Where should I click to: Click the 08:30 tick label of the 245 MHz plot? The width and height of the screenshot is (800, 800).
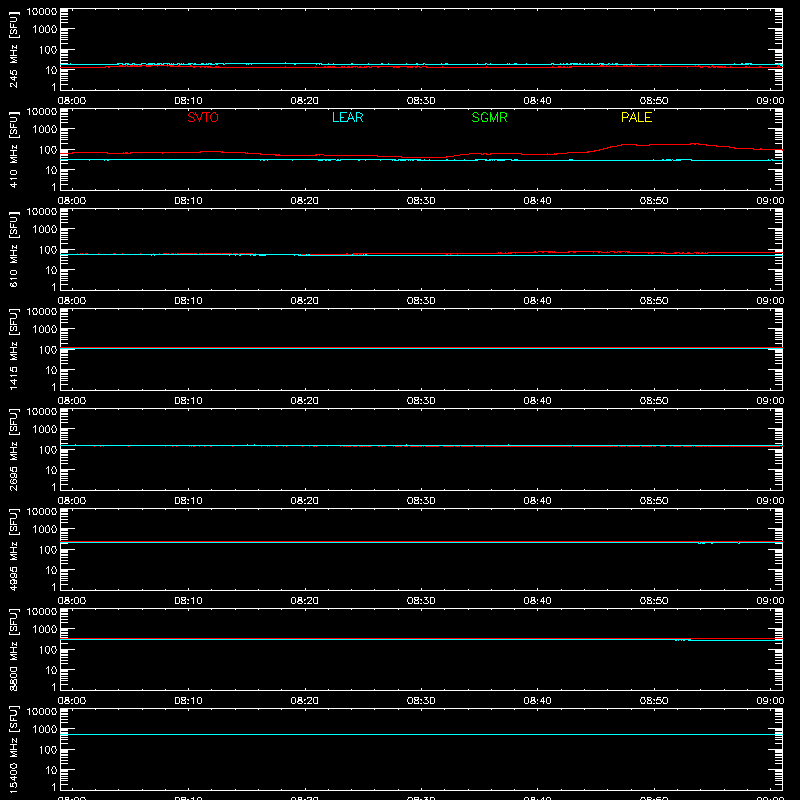click(x=421, y=101)
